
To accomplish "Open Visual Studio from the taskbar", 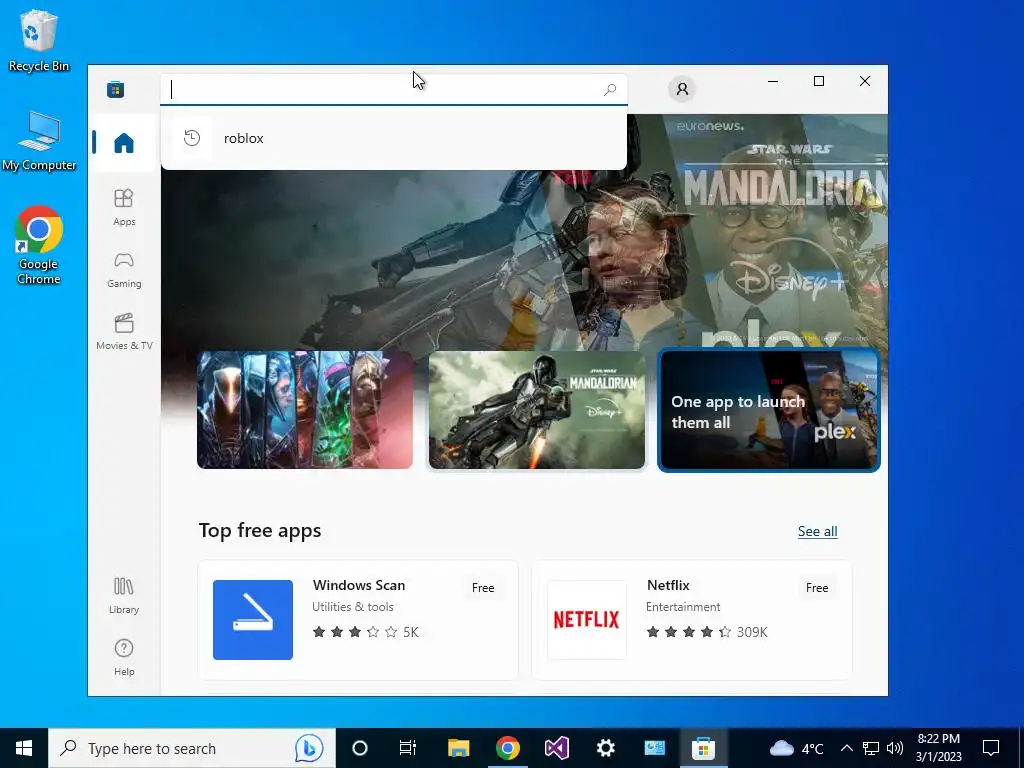I will tap(556, 748).
